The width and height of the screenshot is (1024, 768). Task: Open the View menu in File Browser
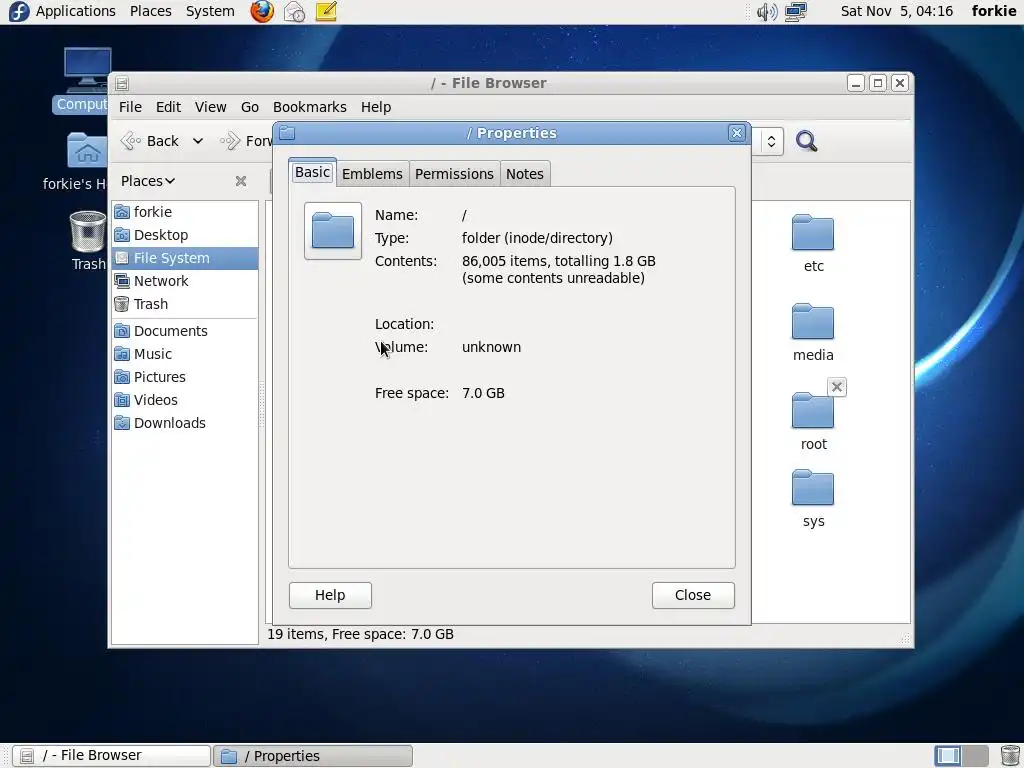pos(210,107)
